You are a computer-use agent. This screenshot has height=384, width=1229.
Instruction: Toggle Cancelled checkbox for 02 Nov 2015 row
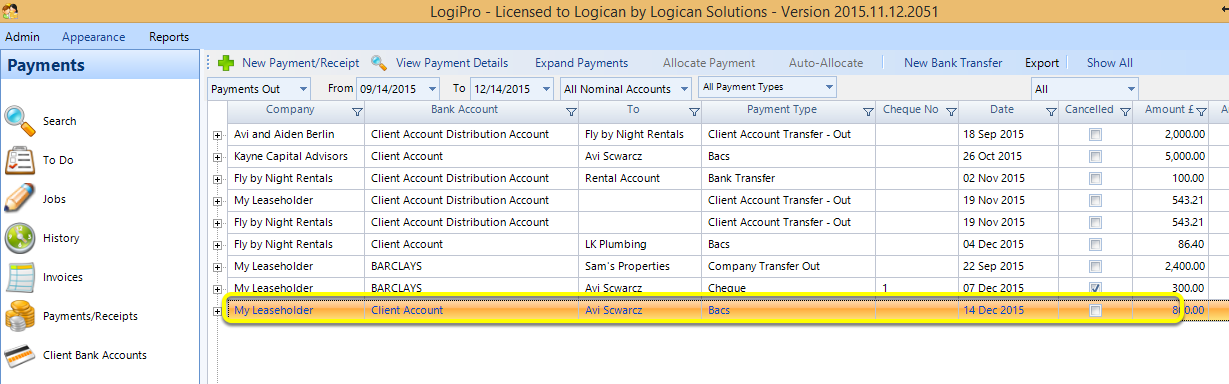click(1095, 178)
